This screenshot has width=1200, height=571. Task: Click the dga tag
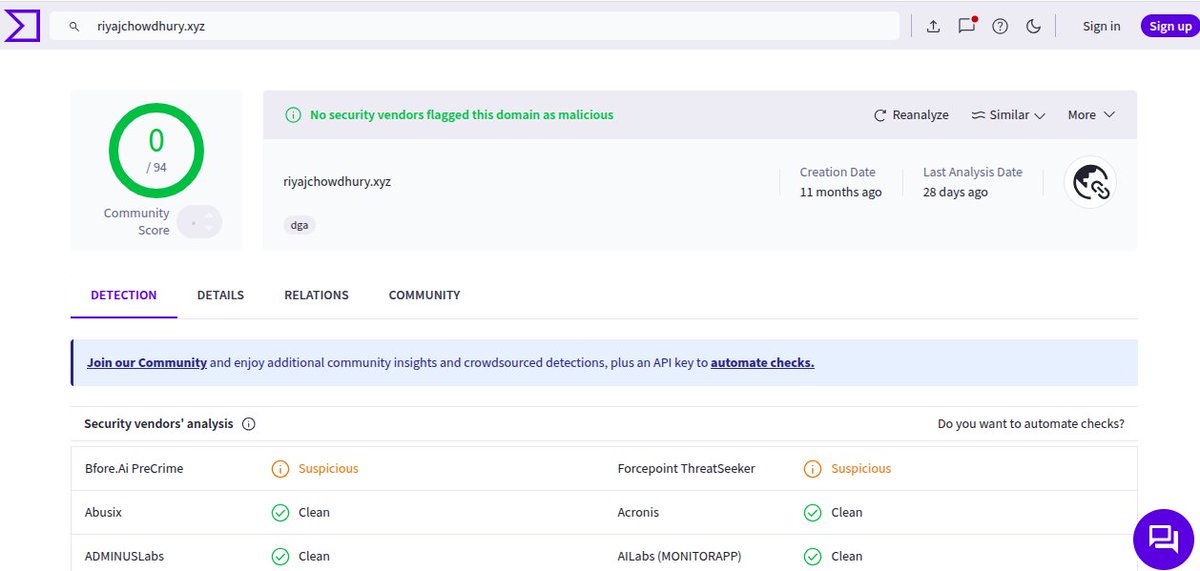(299, 225)
